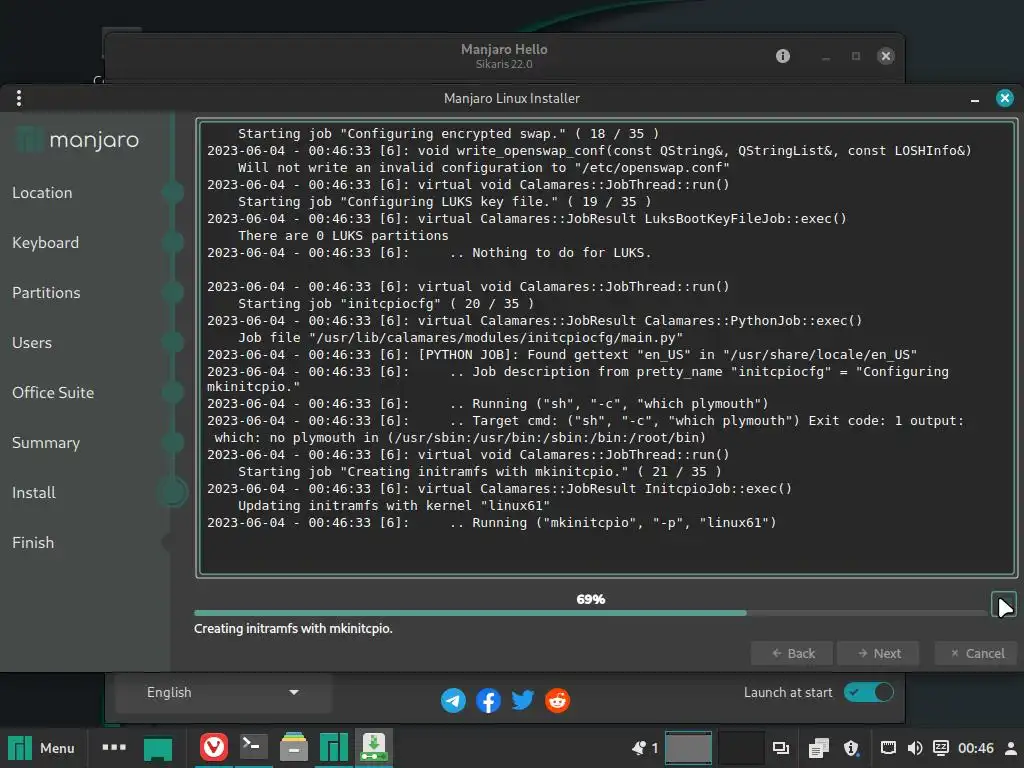The height and width of the screenshot is (768, 1024).
Task: Click the show desktop icon in taskbar
Action: click(158, 748)
